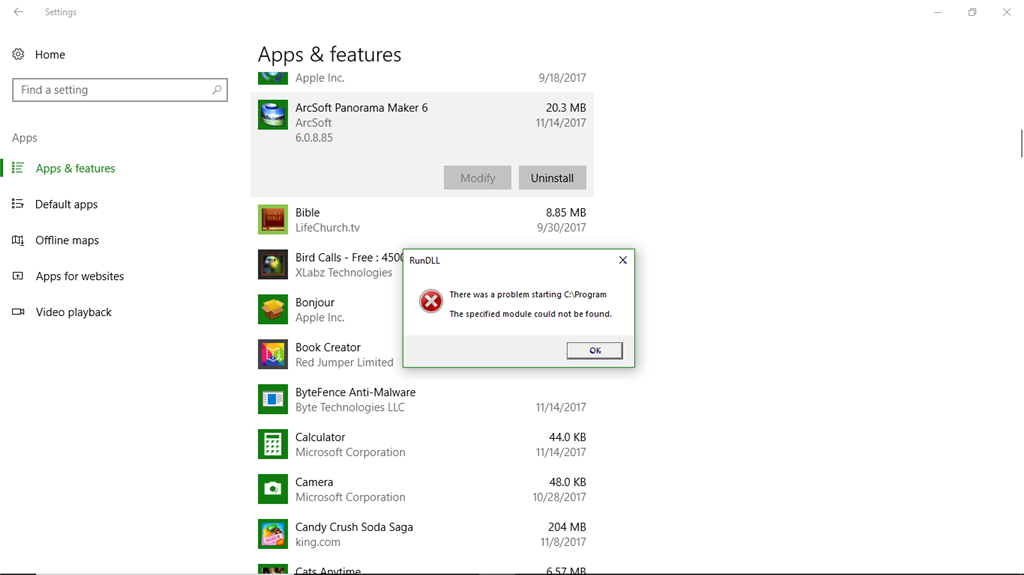Select the Candy Crush Soda Saga name
1024x575 pixels.
point(354,527)
